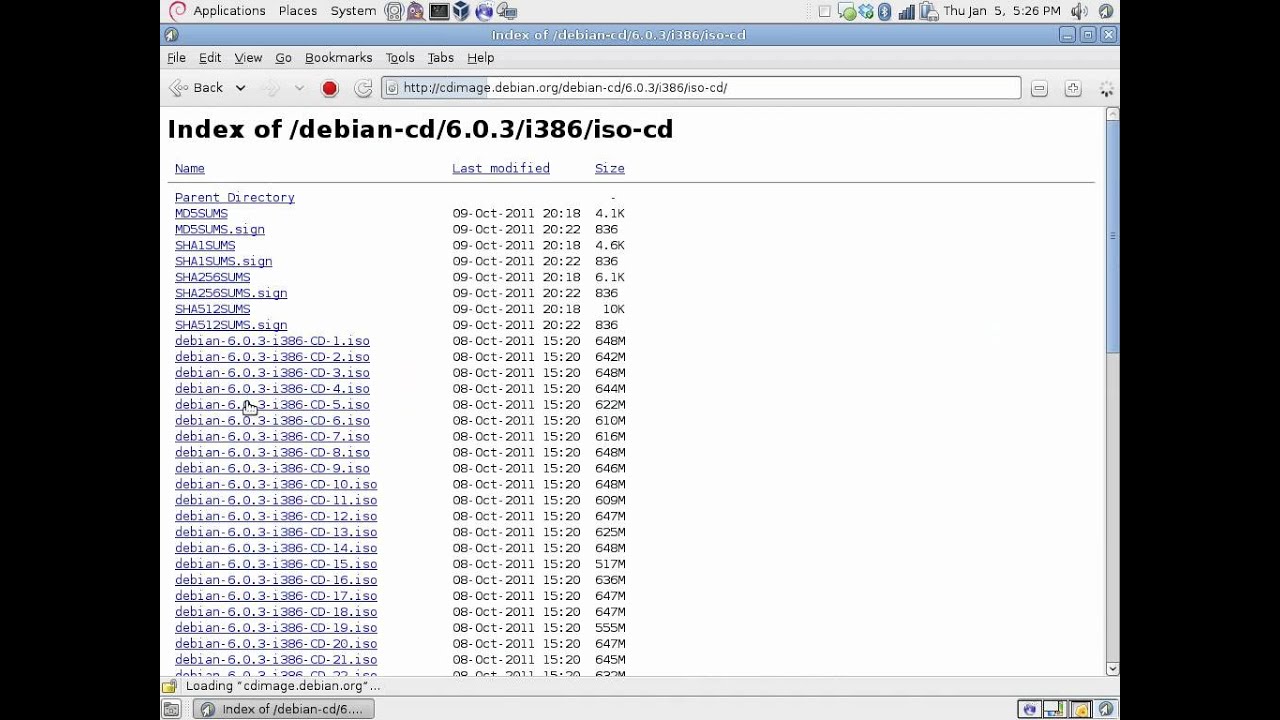The height and width of the screenshot is (720, 1280).
Task: Open the Edit menu
Action: pyautogui.click(x=210, y=58)
